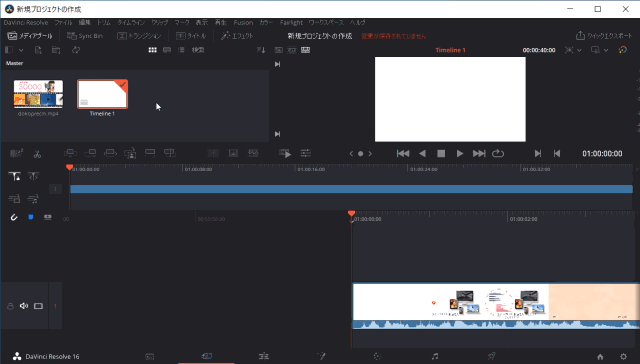The height and width of the screenshot is (364, 640).
Task: Click the sync clips icon
Action: point(76,50)
